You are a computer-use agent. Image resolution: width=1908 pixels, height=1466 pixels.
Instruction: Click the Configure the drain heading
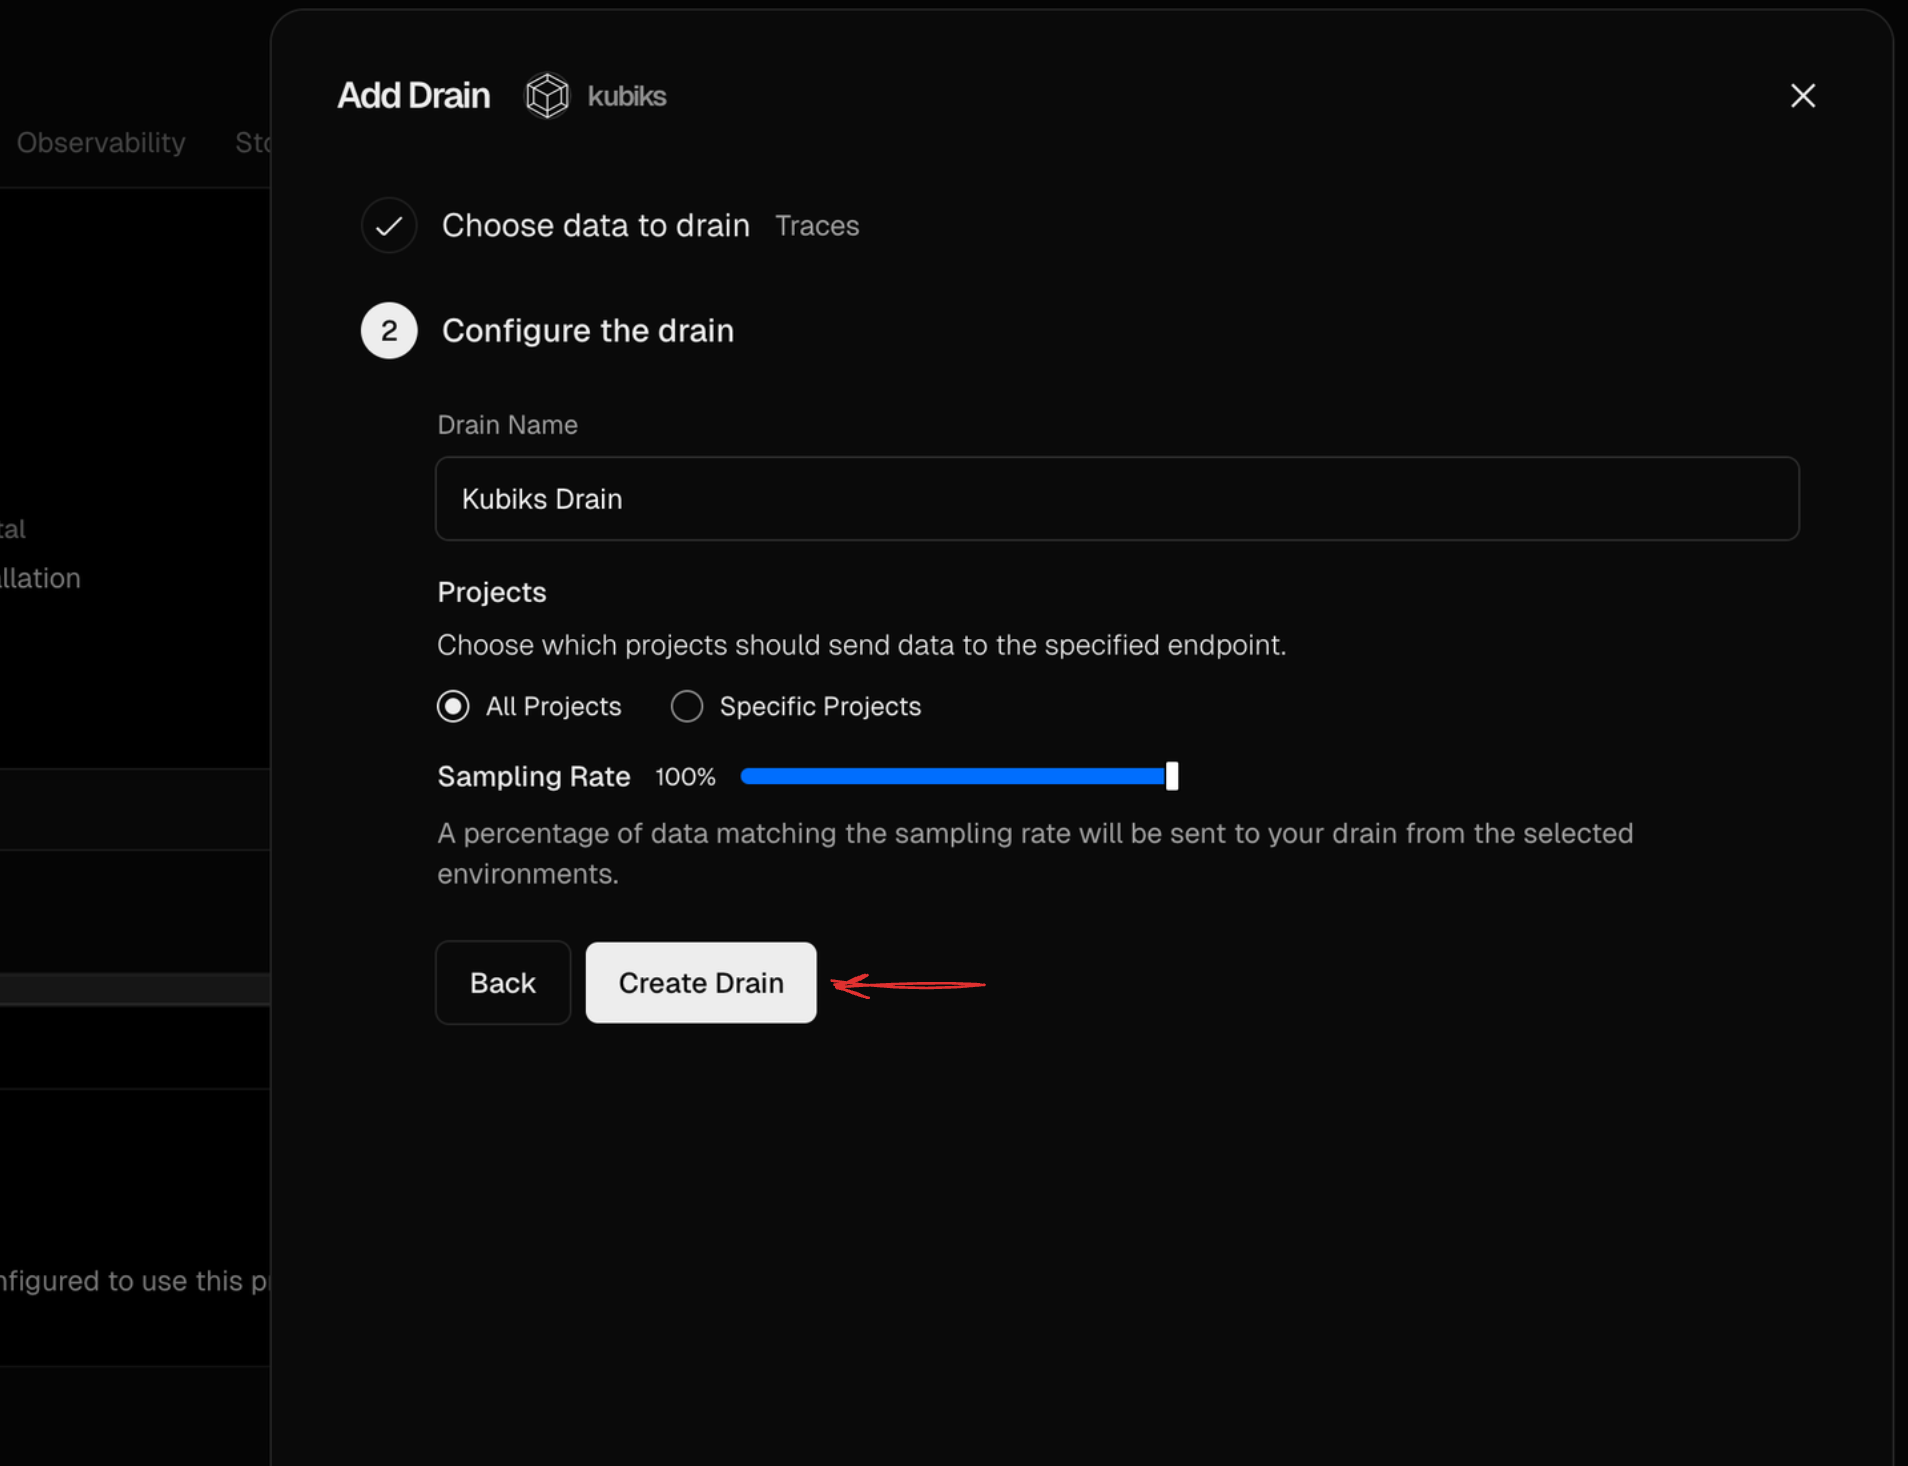(x=586, y=330)
